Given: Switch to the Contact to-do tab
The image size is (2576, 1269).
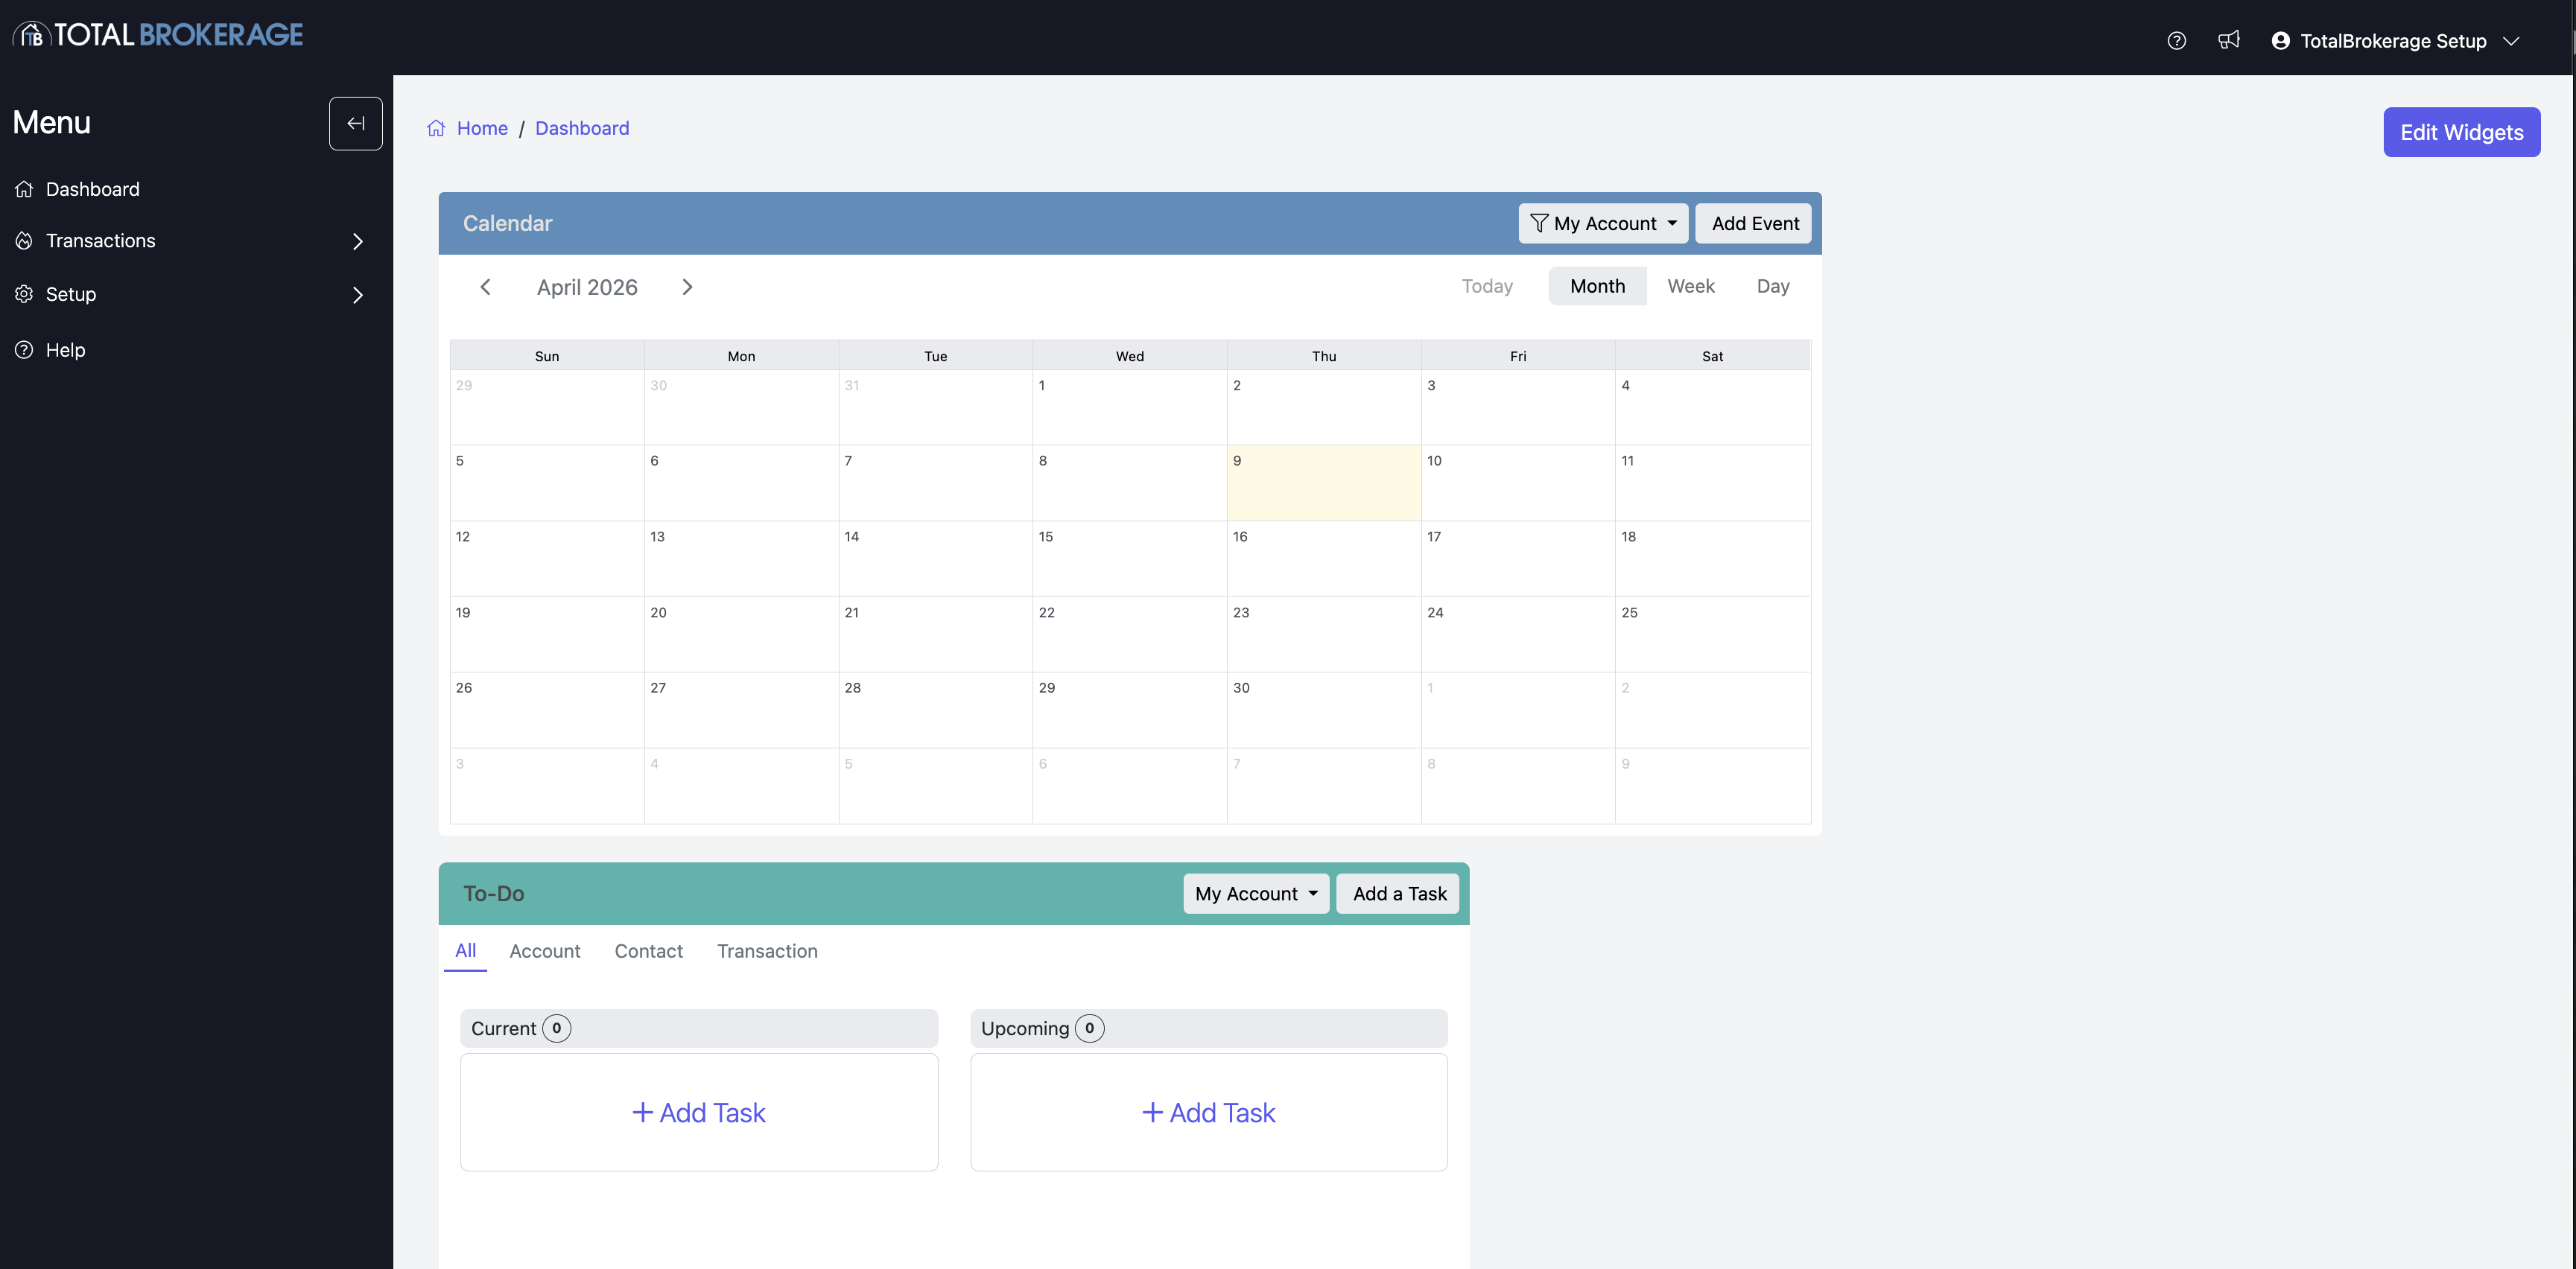Looking at the screenshot, I should 648,951.
